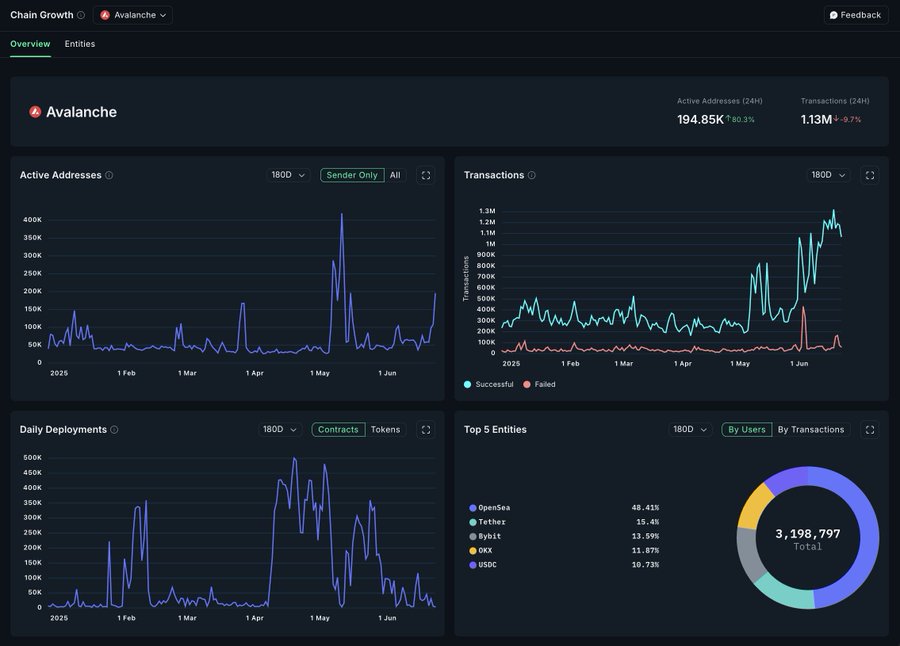This screenshot has width=900, height=646.
Task: Click the info icon next to Daily Deployments
Action: [114, 430]
